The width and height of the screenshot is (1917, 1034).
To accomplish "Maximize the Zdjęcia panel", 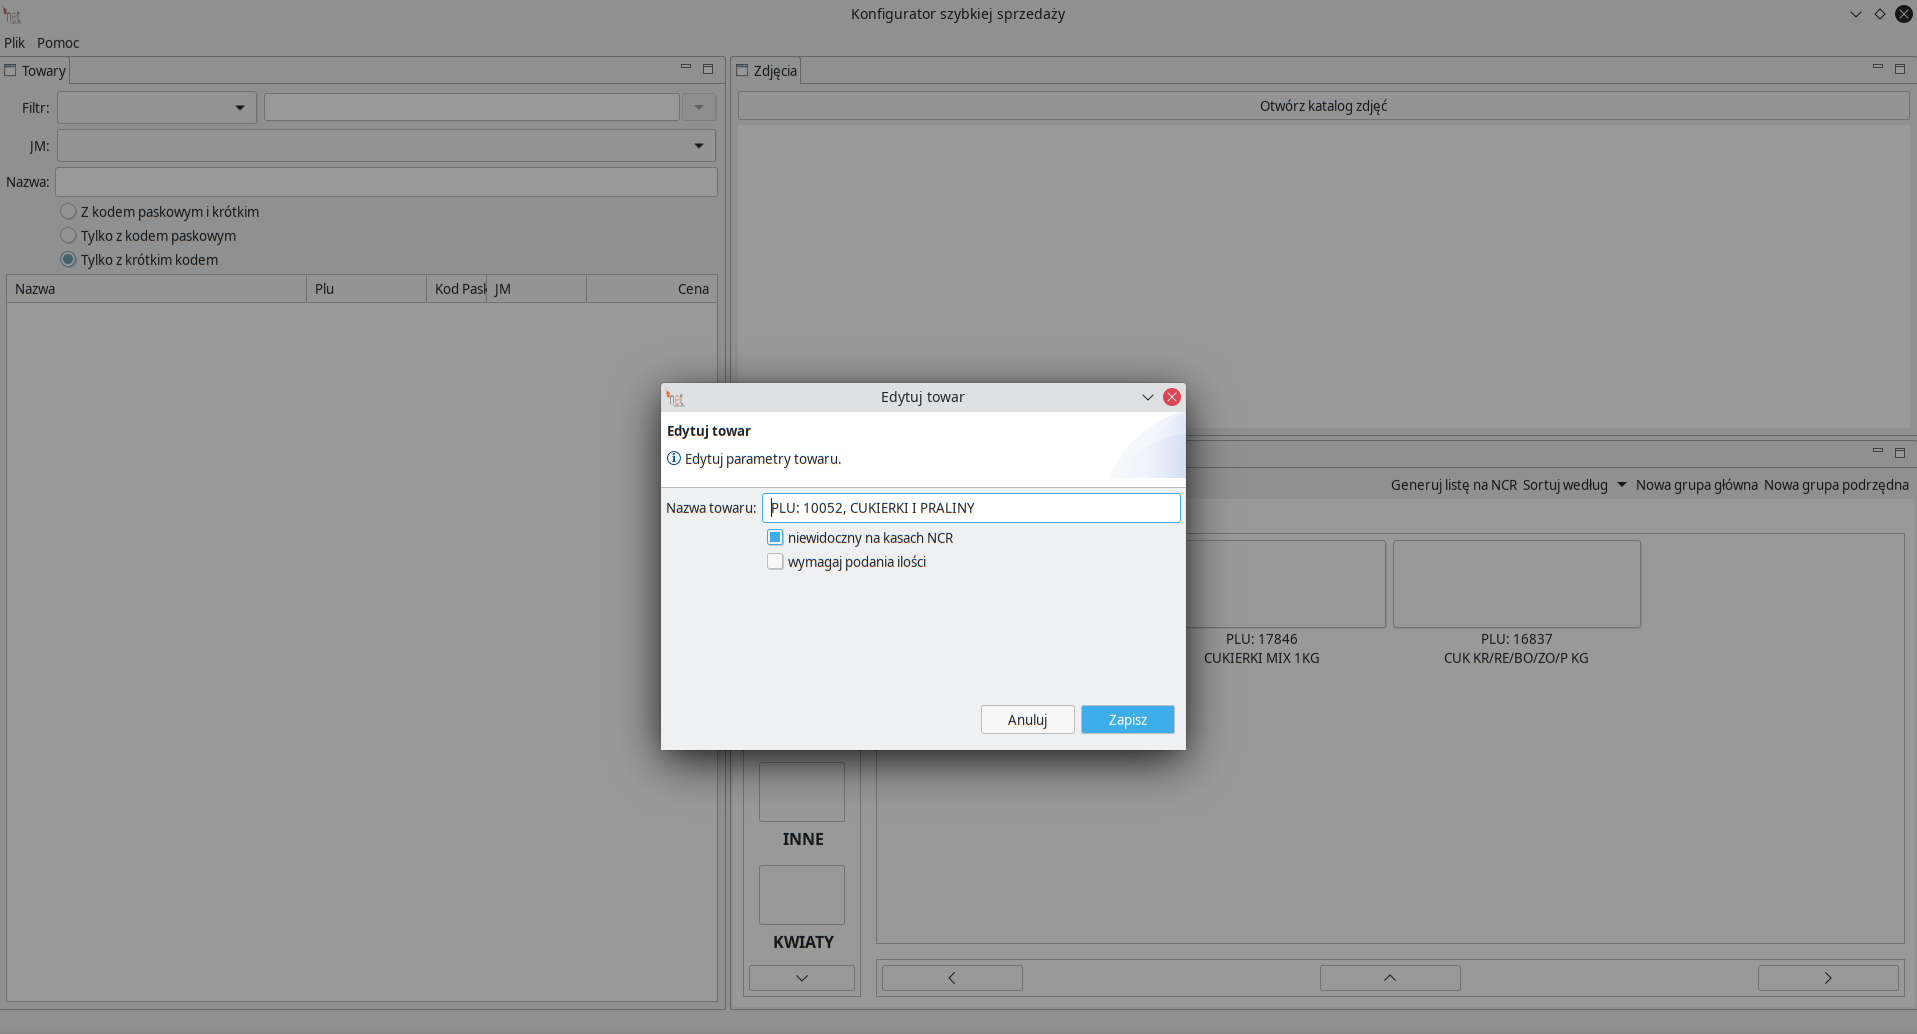I will 1900,69.
